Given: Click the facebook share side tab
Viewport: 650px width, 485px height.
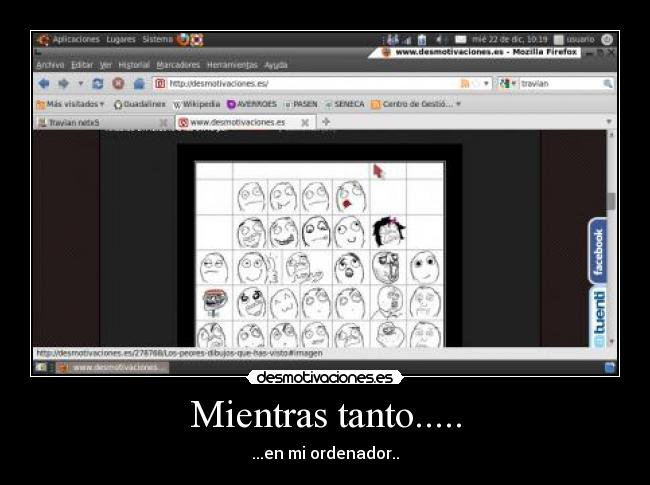Looking at the screenshot, I should 598,251.
